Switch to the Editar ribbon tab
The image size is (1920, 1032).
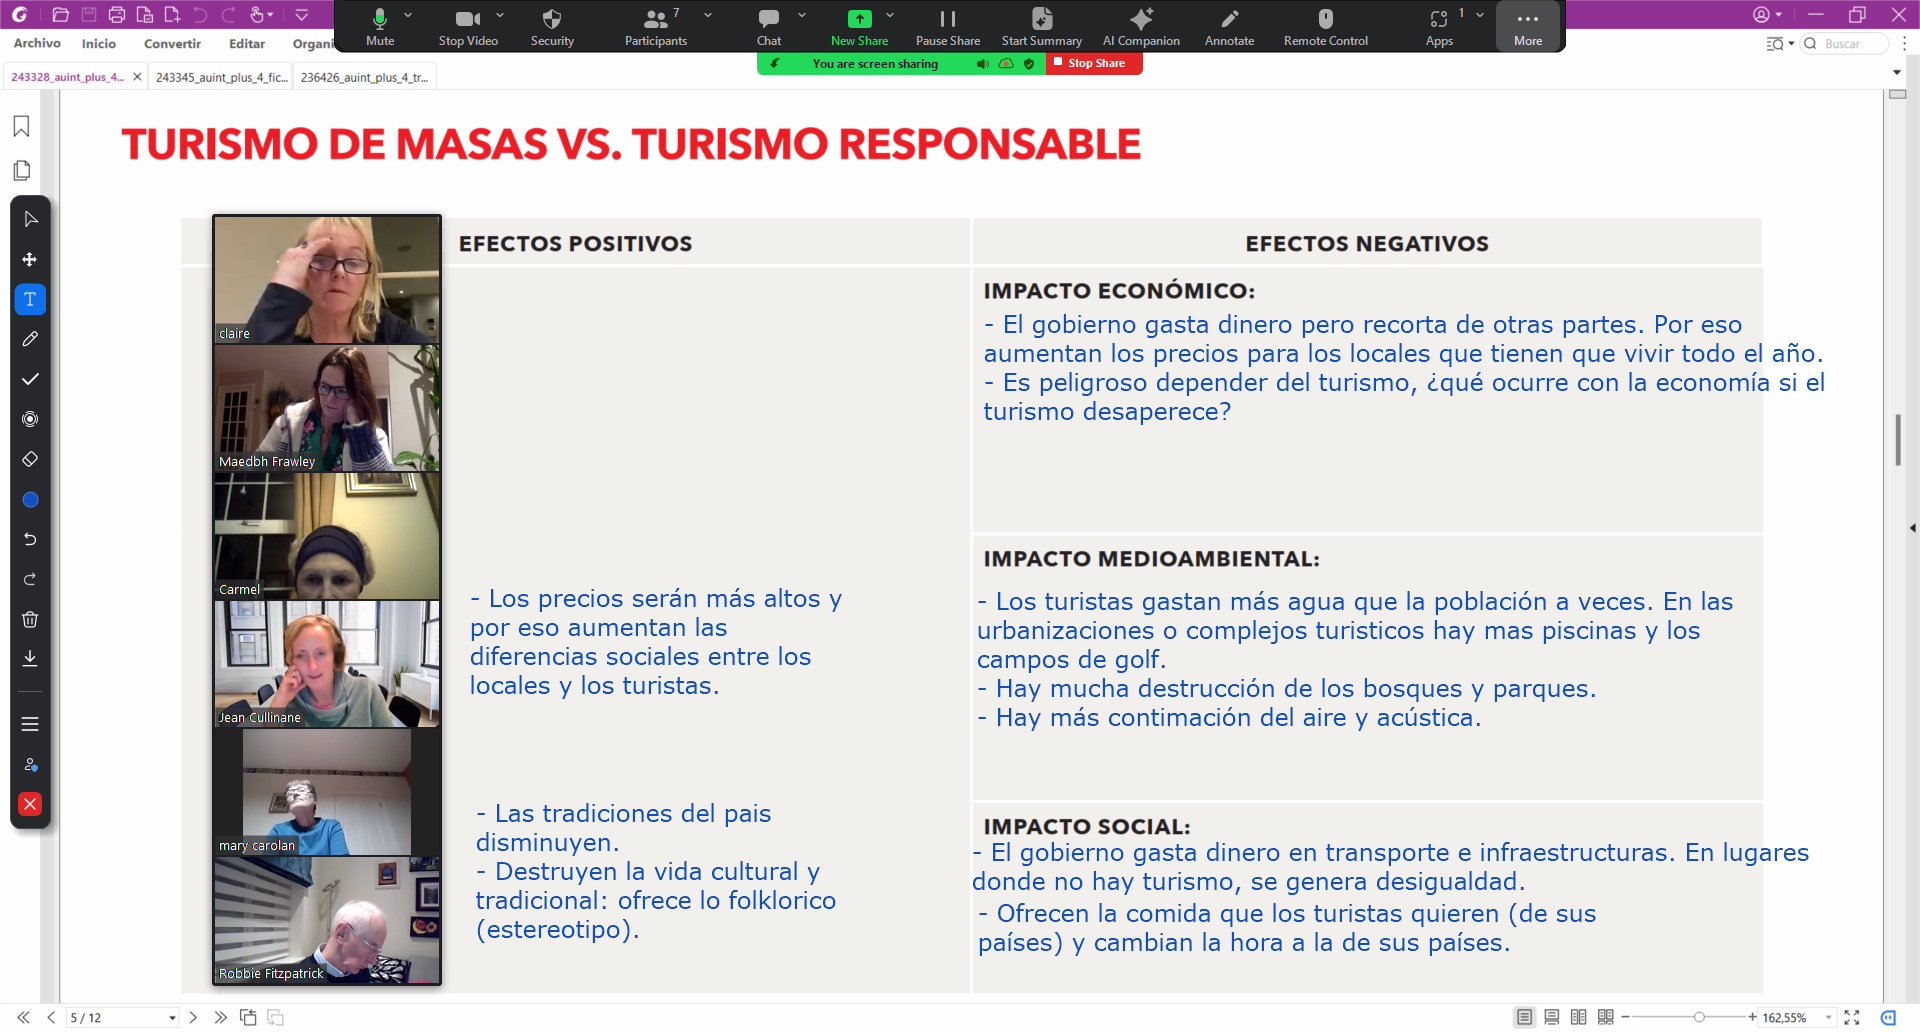(x=247, y=43)
